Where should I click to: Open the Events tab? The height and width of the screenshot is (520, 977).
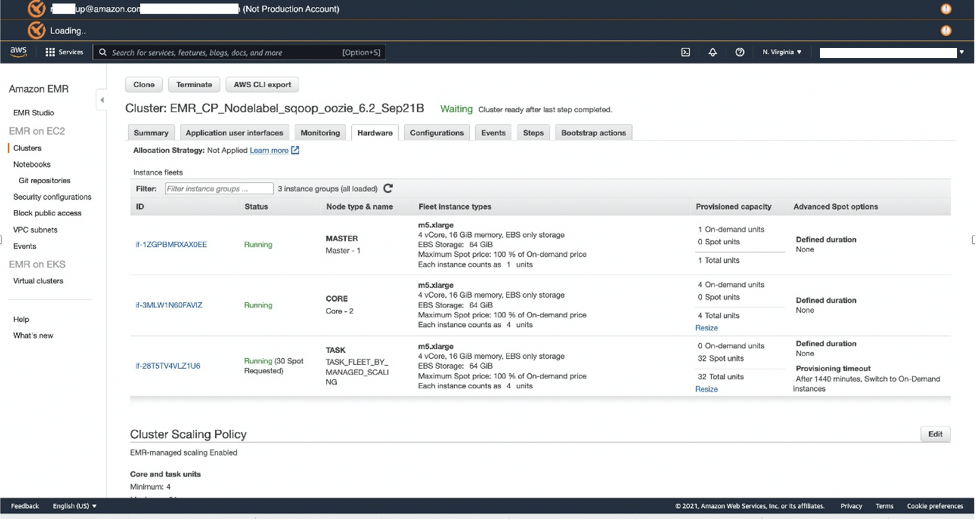tap(493, 133)
